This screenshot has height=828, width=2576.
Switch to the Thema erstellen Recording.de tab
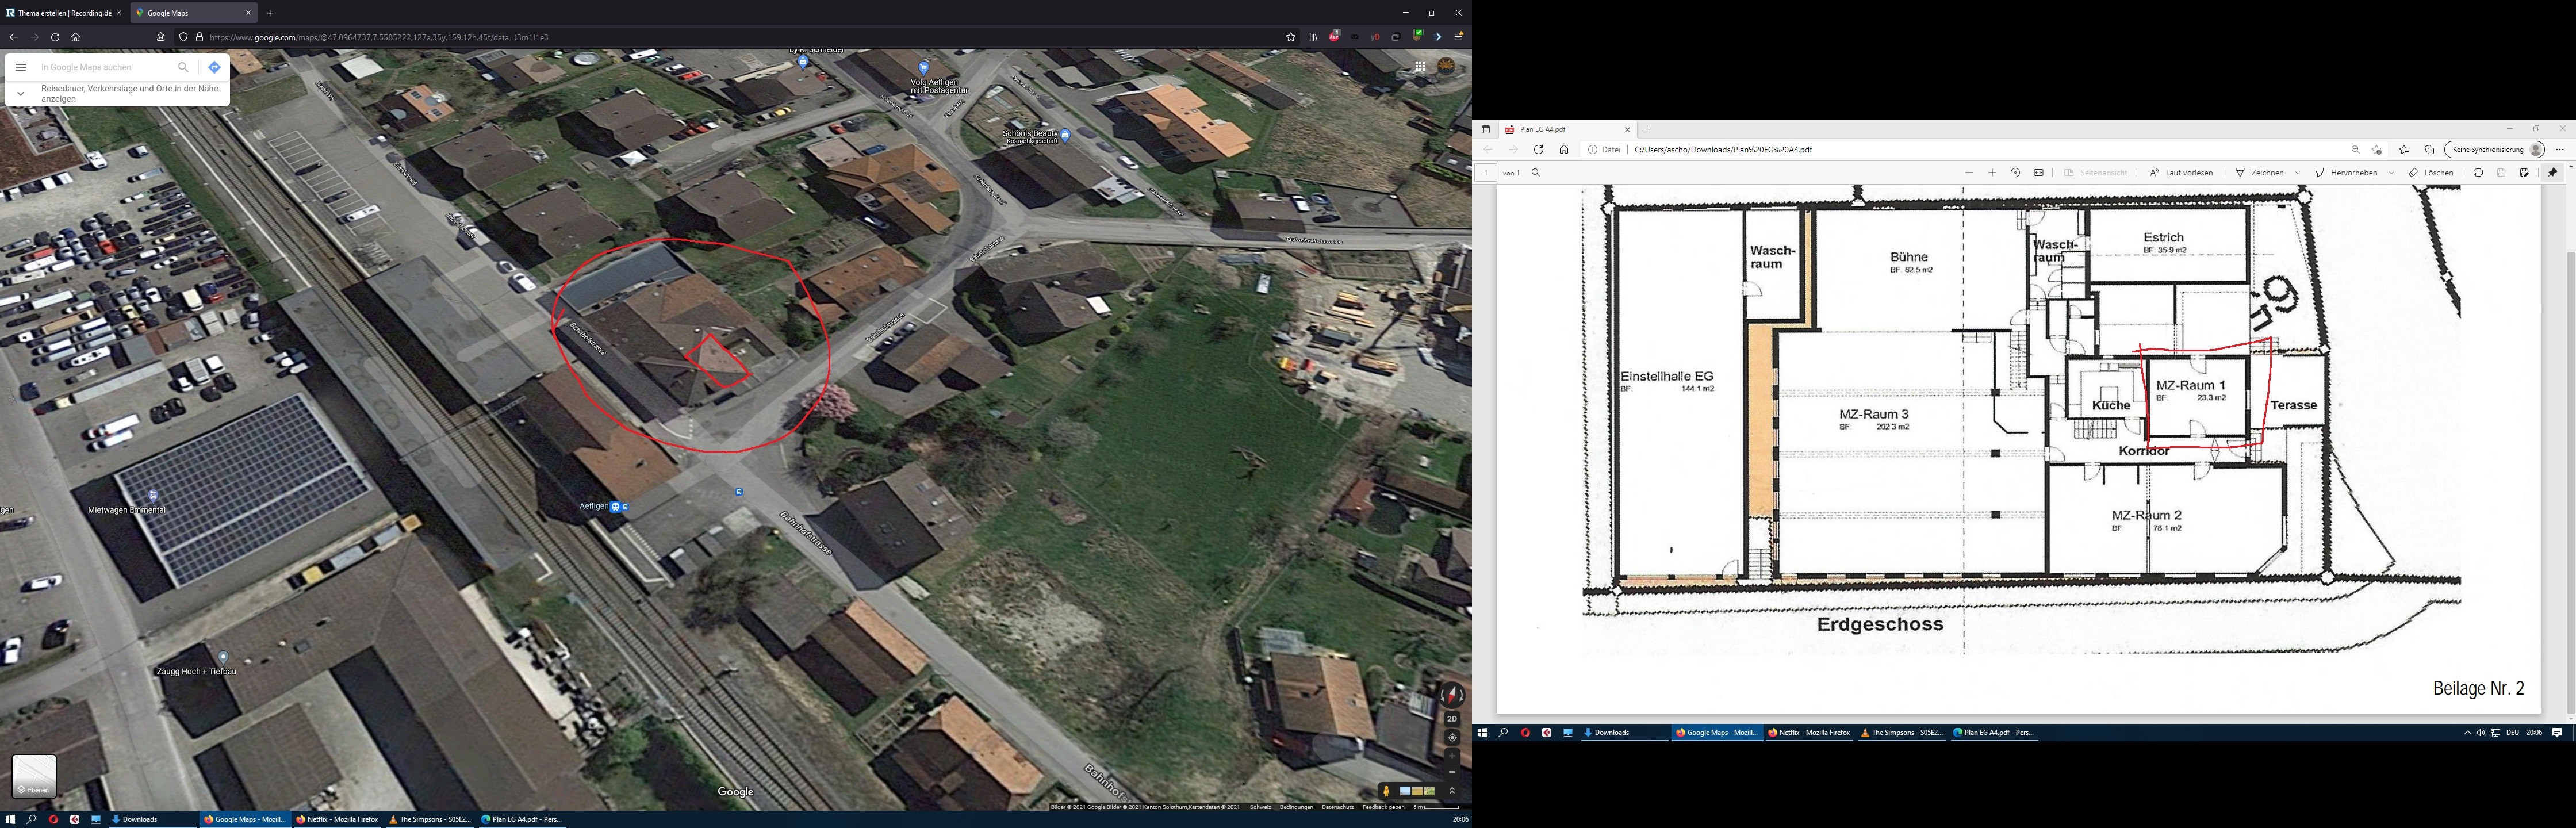64,13
